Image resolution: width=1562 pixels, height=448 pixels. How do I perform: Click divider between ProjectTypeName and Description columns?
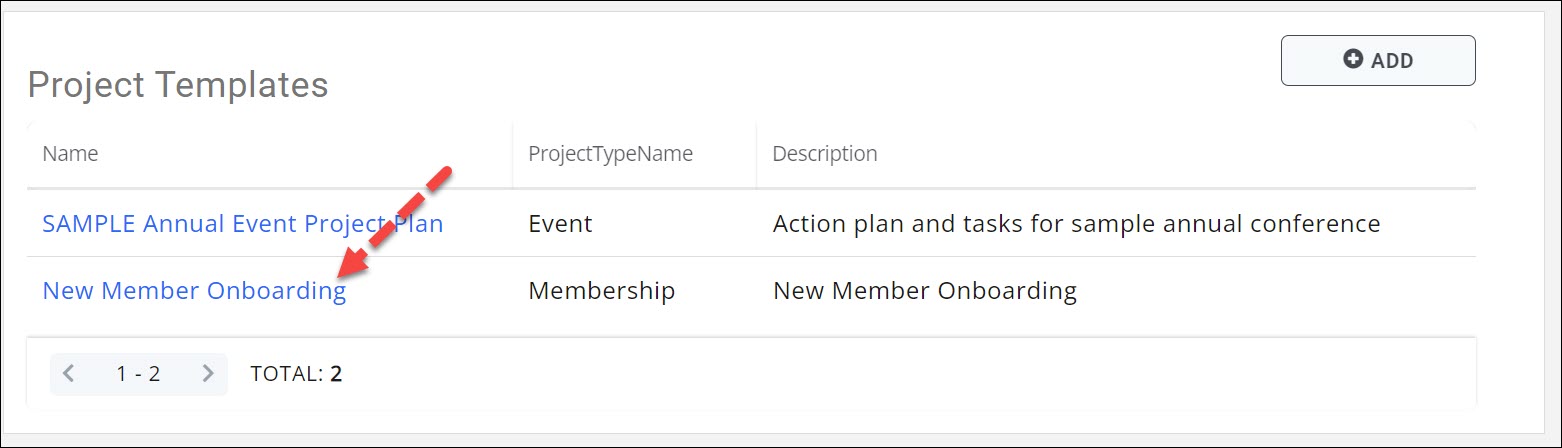coord(757,154)
